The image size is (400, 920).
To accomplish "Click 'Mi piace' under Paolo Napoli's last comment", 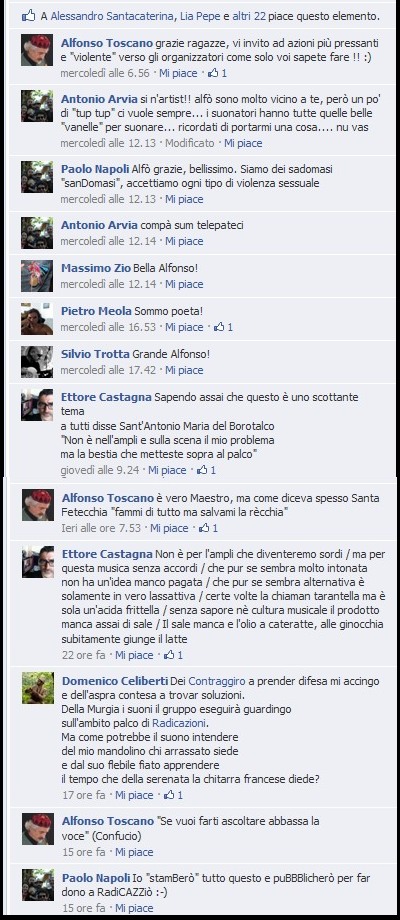I will [134, 908].
